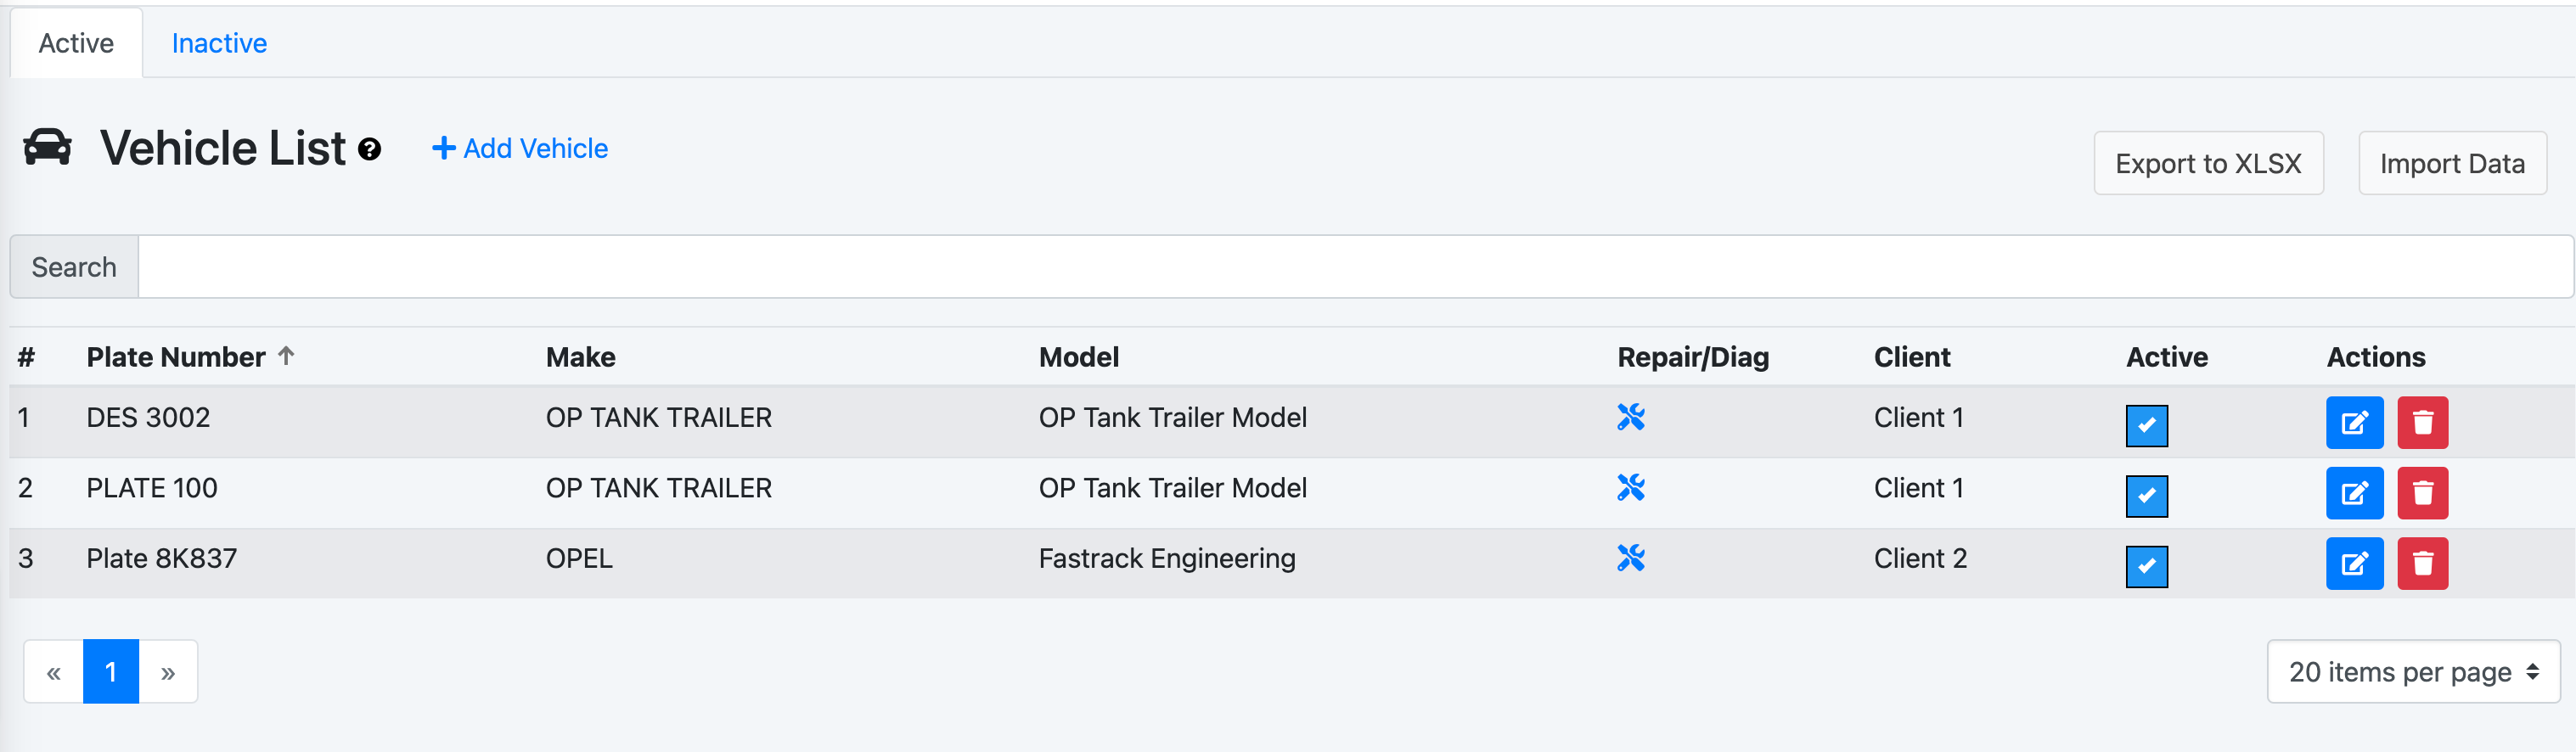Delete the Plate 8K837 vehicle
2576x752 pixels.
tap(2422, 563)
